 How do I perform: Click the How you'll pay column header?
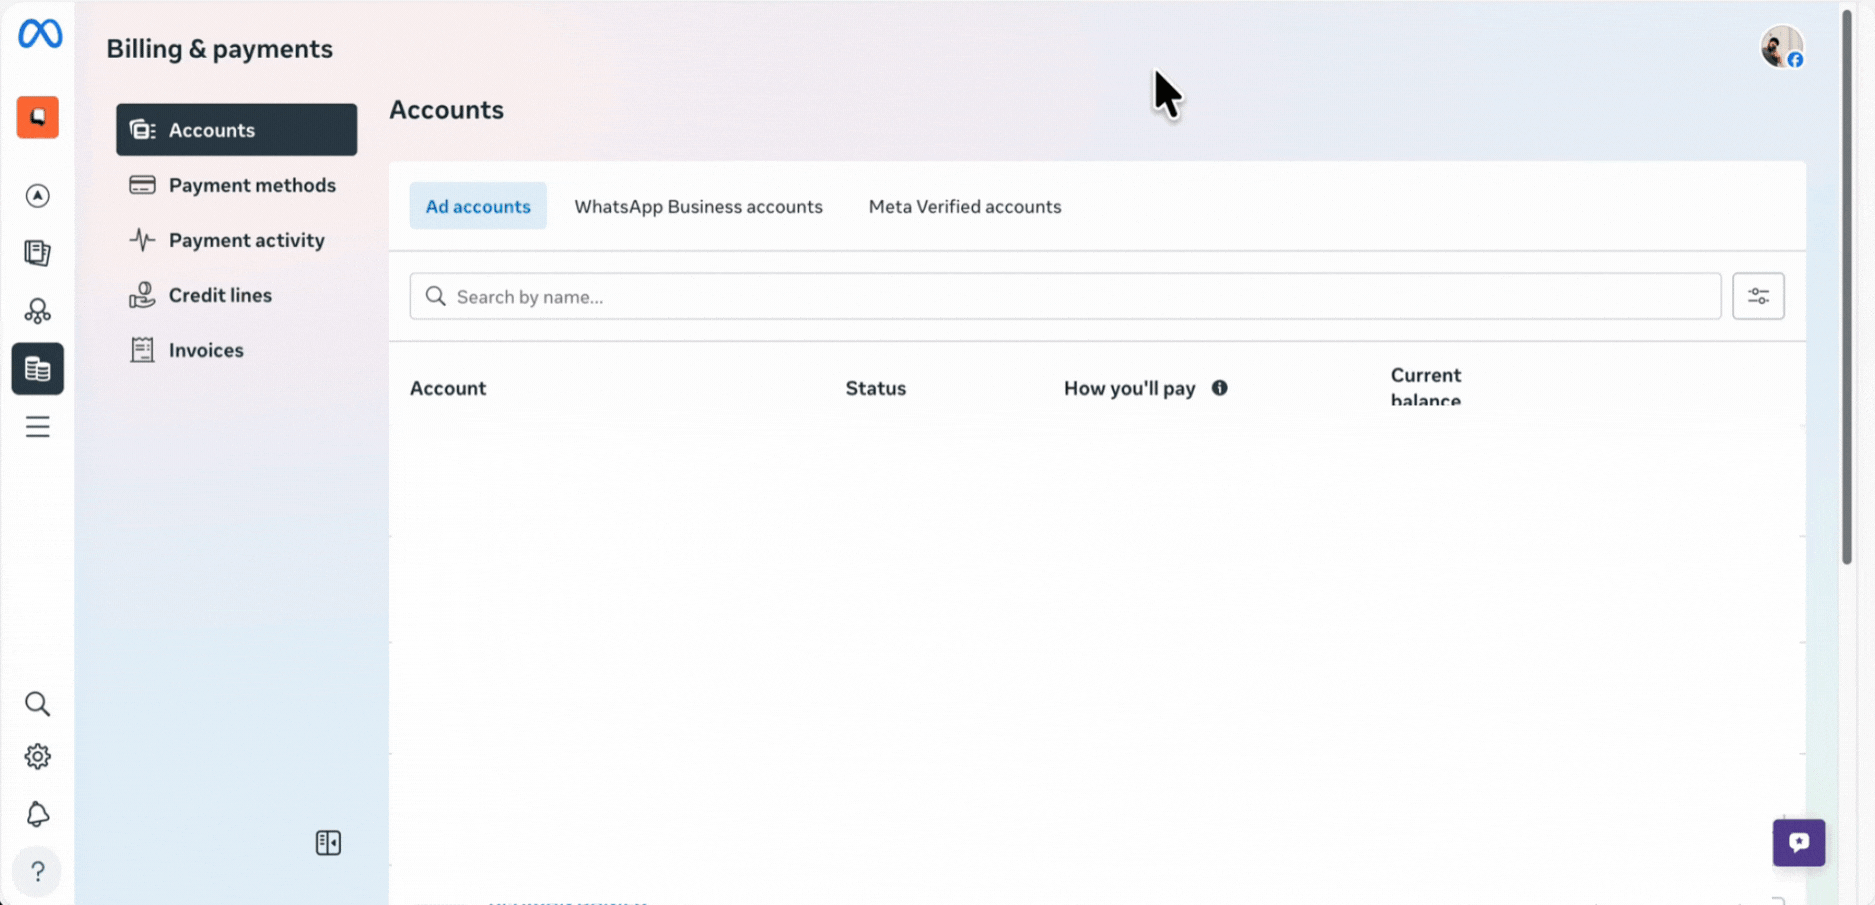coord(1130,388)
